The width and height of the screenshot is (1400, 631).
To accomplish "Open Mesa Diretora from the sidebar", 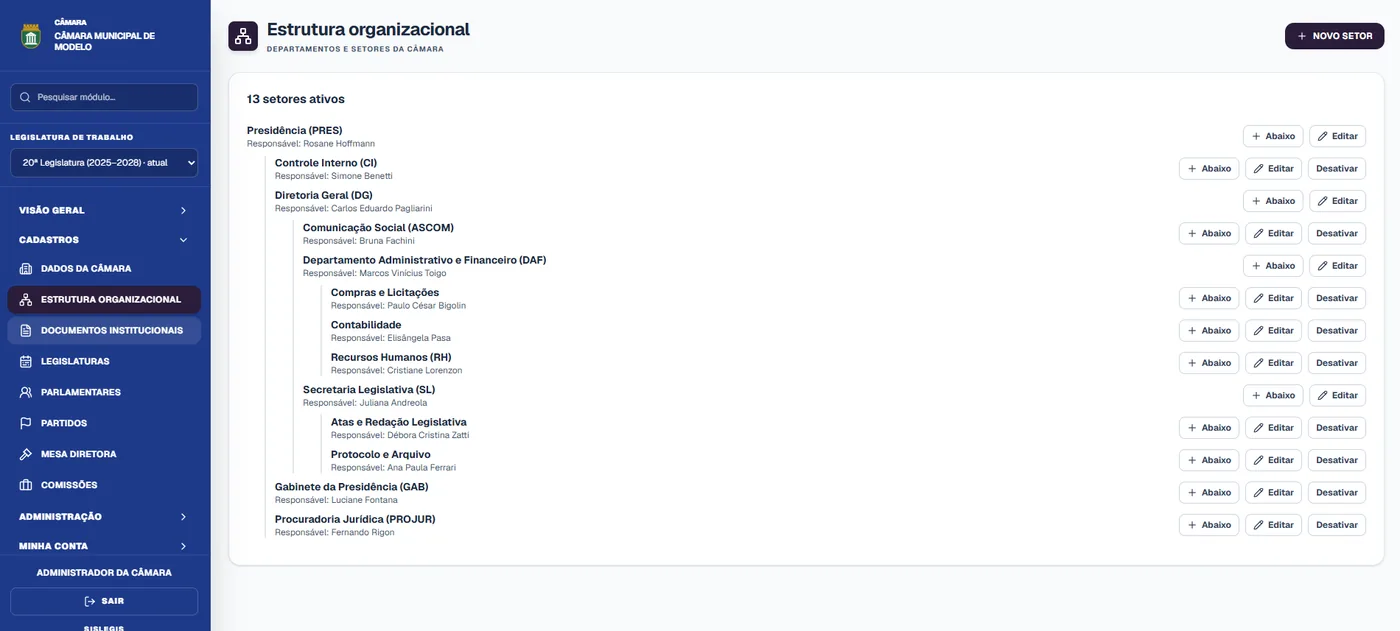I will coord(104,455).
